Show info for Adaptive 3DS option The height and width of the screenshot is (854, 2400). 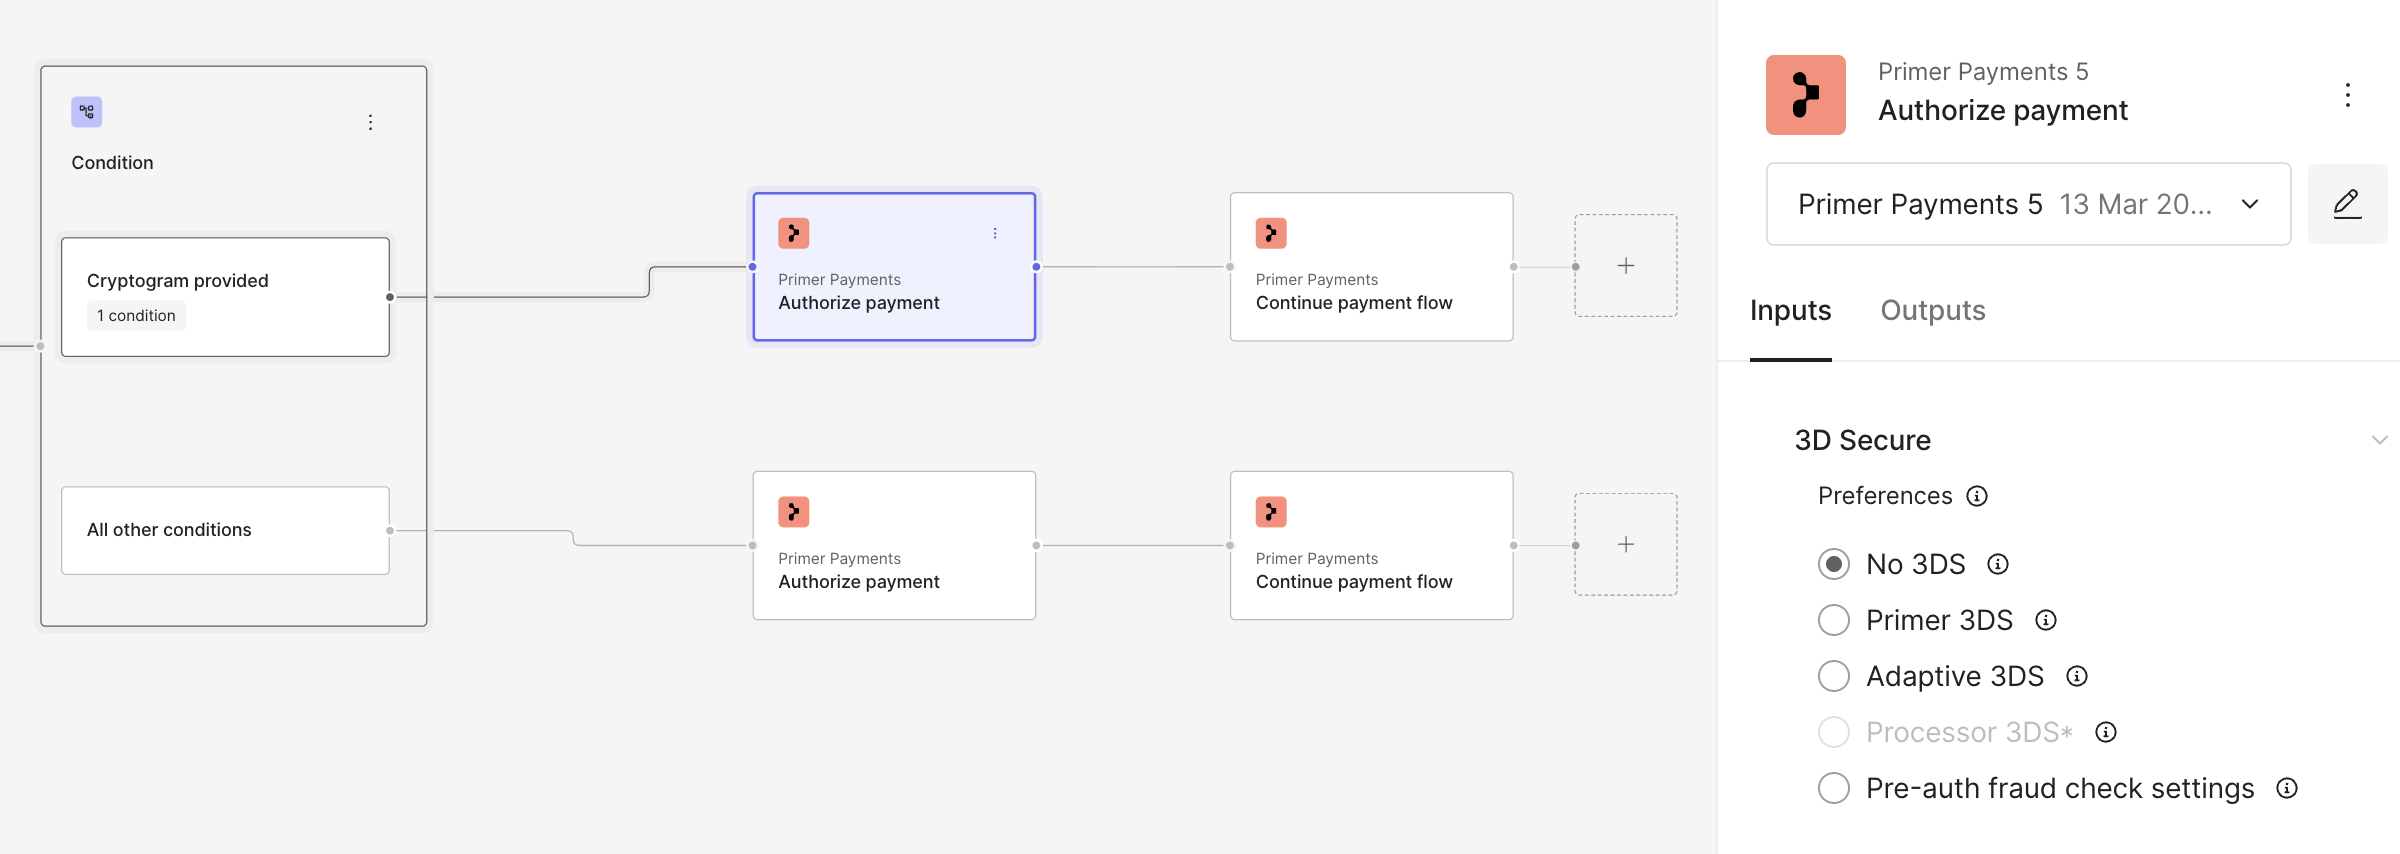(x=2077, y=676)
